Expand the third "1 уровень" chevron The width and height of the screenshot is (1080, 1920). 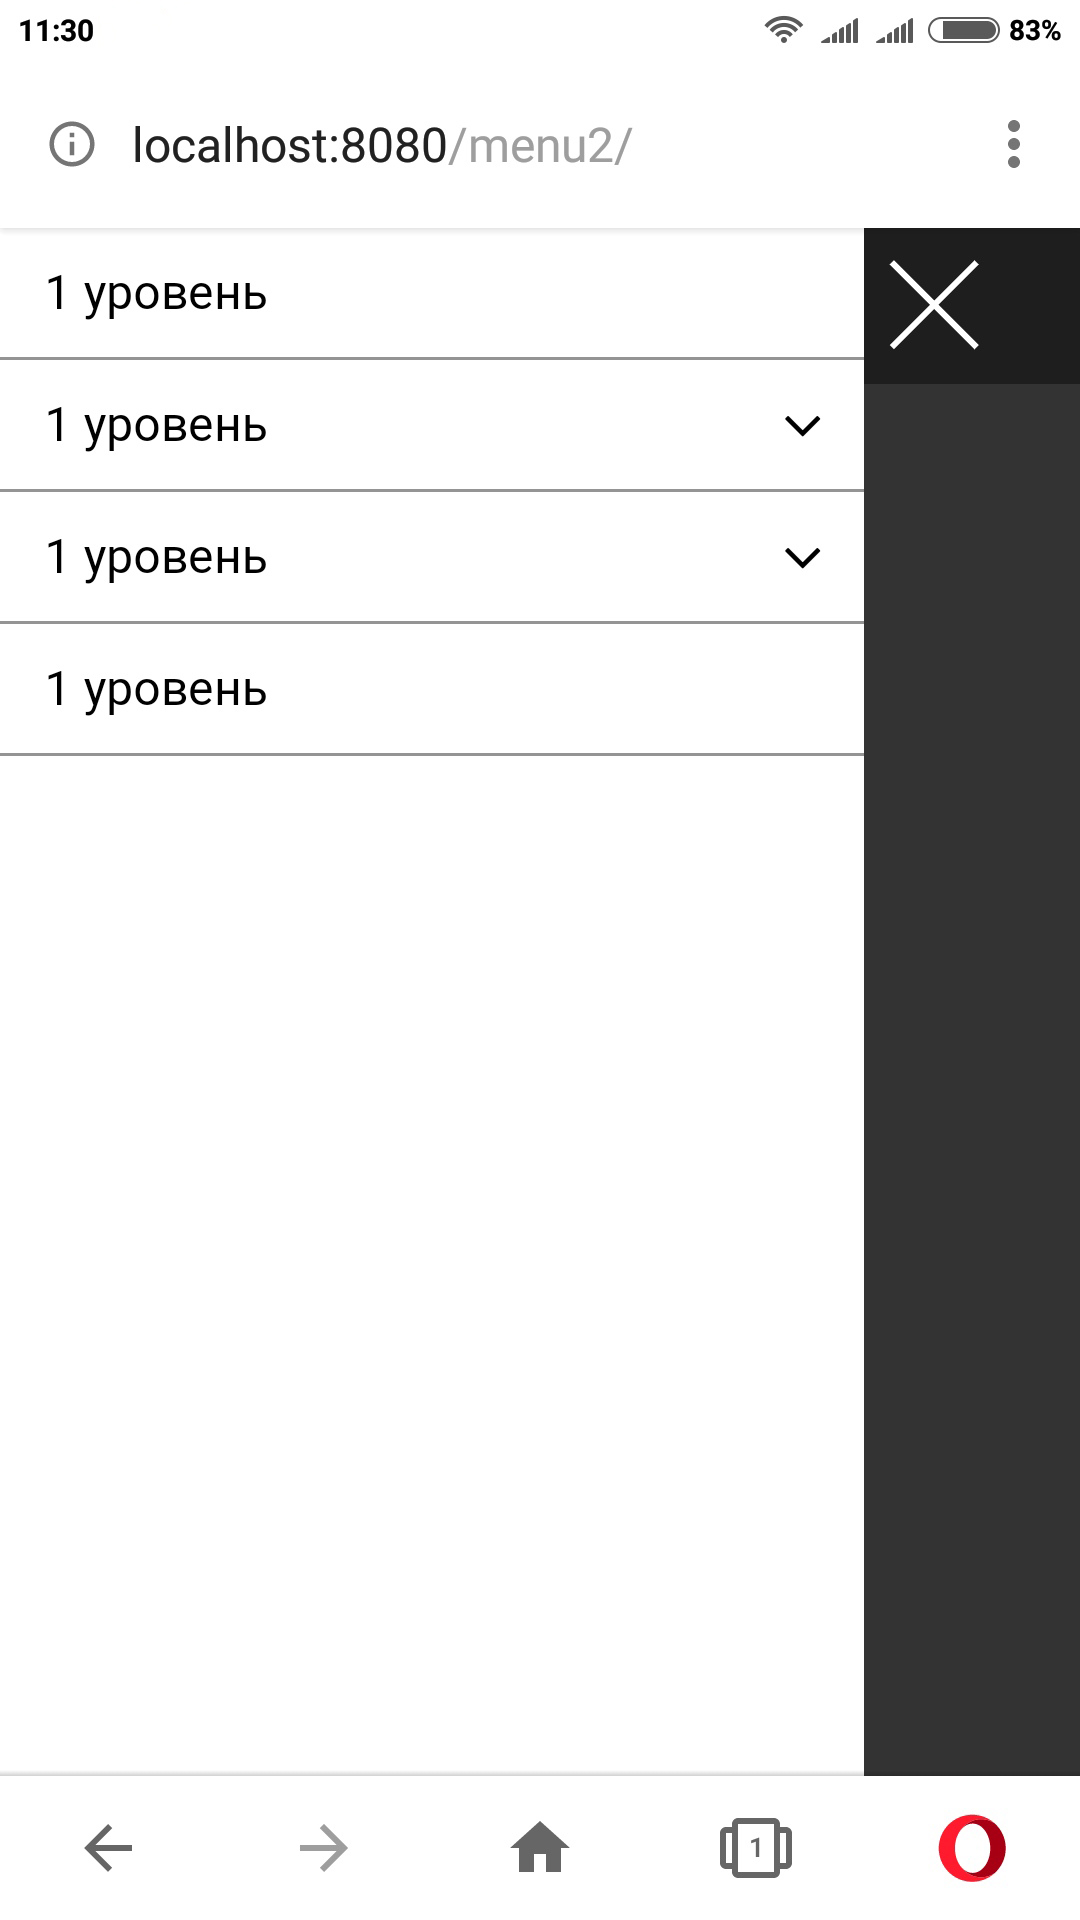803,557
